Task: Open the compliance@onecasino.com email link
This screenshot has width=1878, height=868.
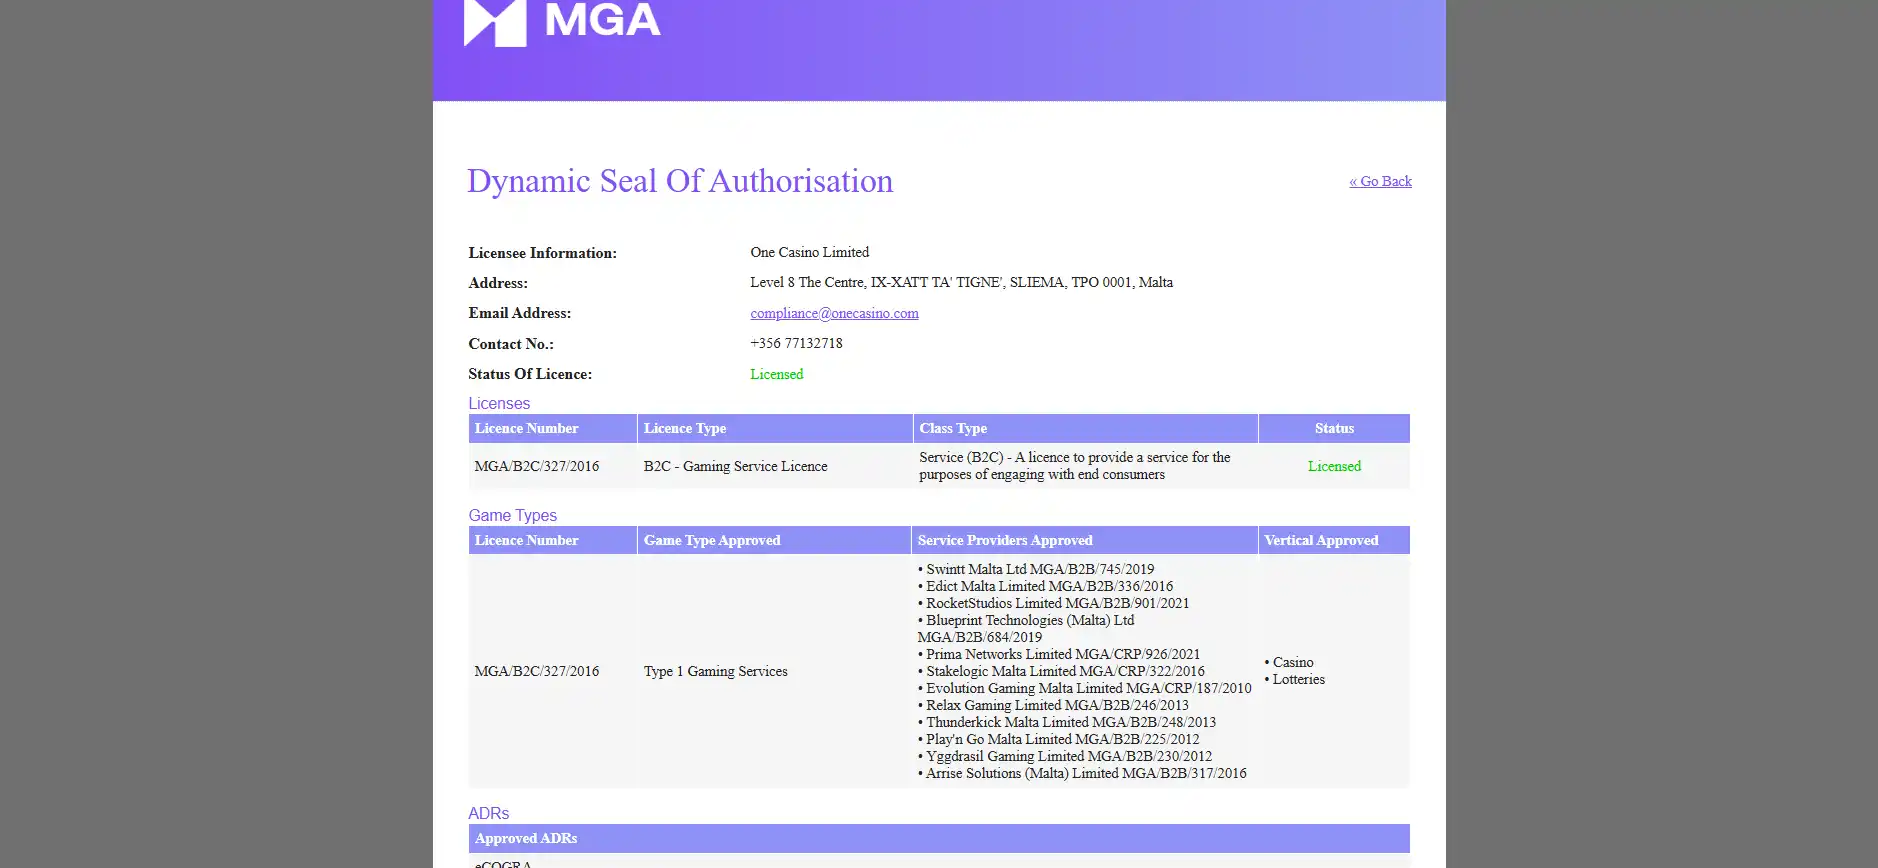Action: click(x=834, y=313)
